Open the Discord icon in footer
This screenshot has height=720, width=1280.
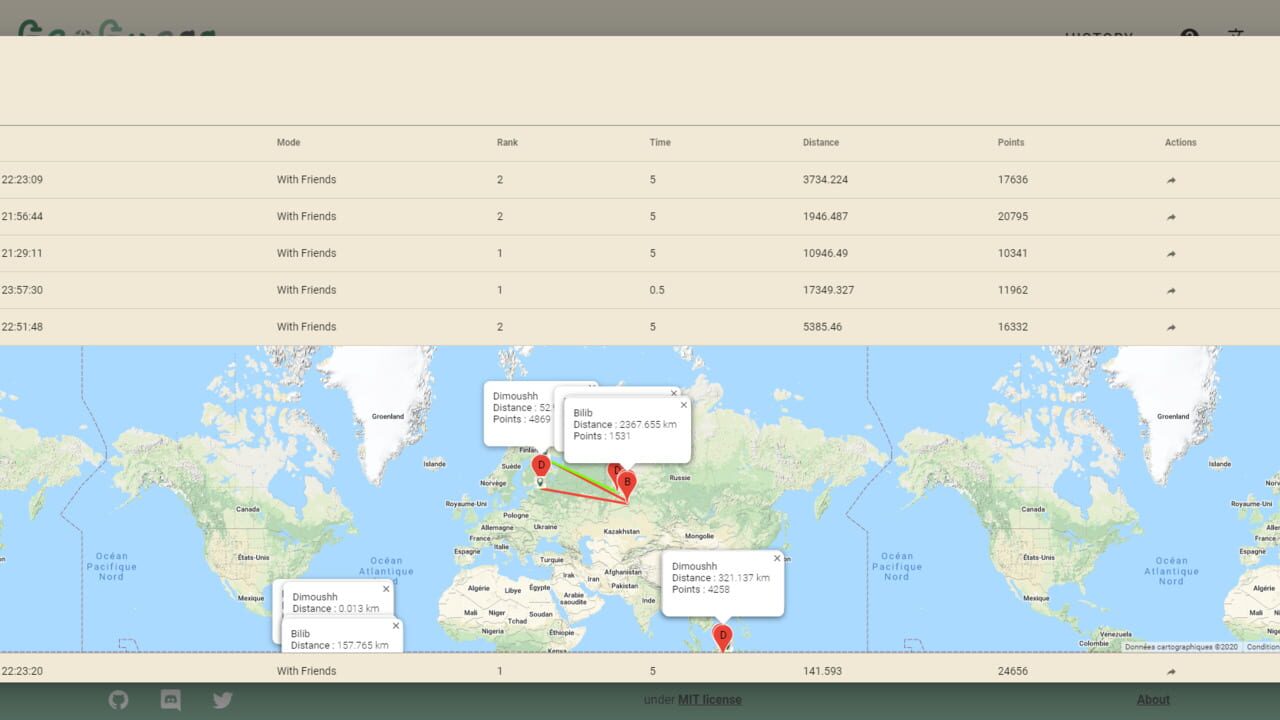pyautogui.click(x=171, y=700)
